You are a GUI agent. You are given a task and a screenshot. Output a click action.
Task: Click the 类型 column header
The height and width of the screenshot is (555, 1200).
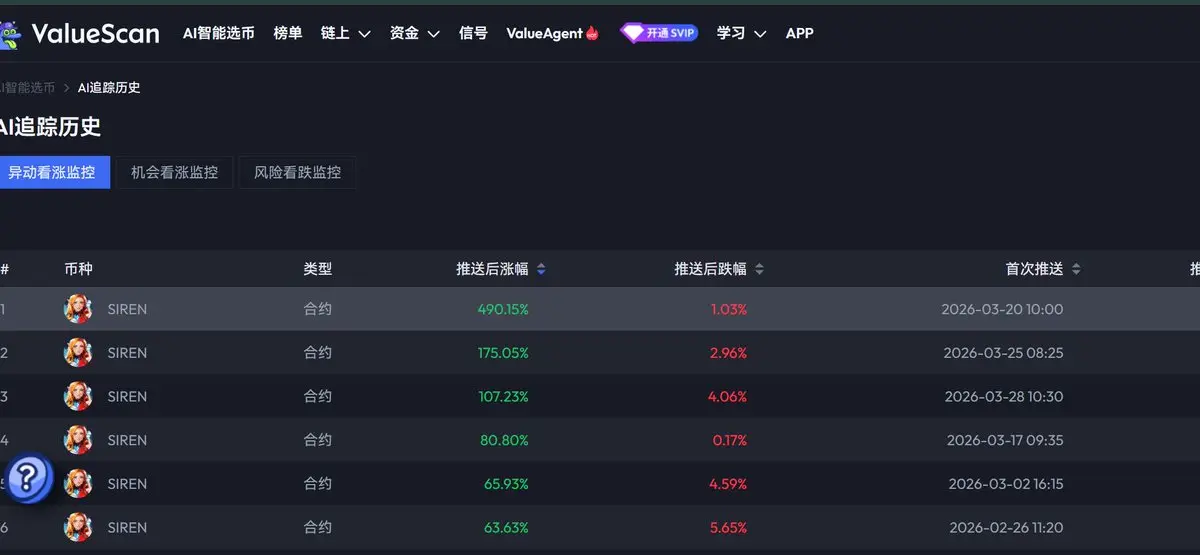coord(317,269)
